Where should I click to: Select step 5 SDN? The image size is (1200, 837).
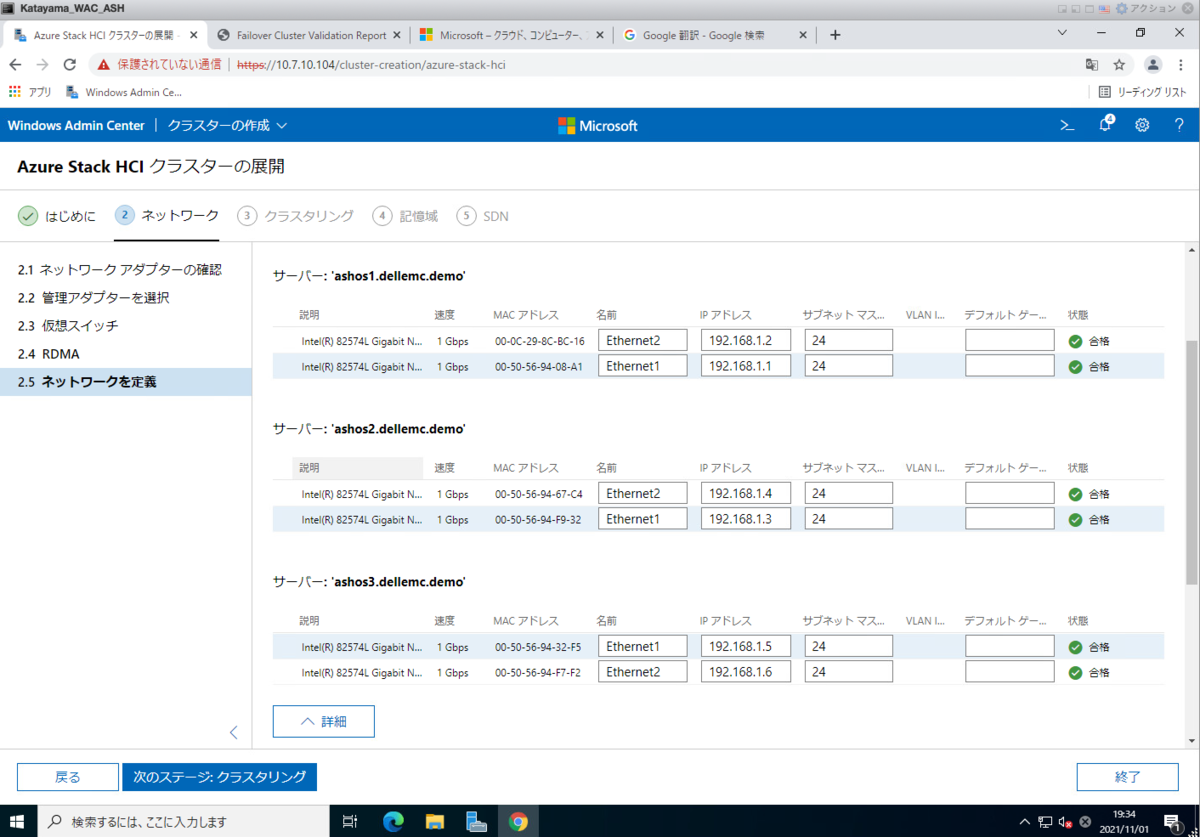point(482,216)
